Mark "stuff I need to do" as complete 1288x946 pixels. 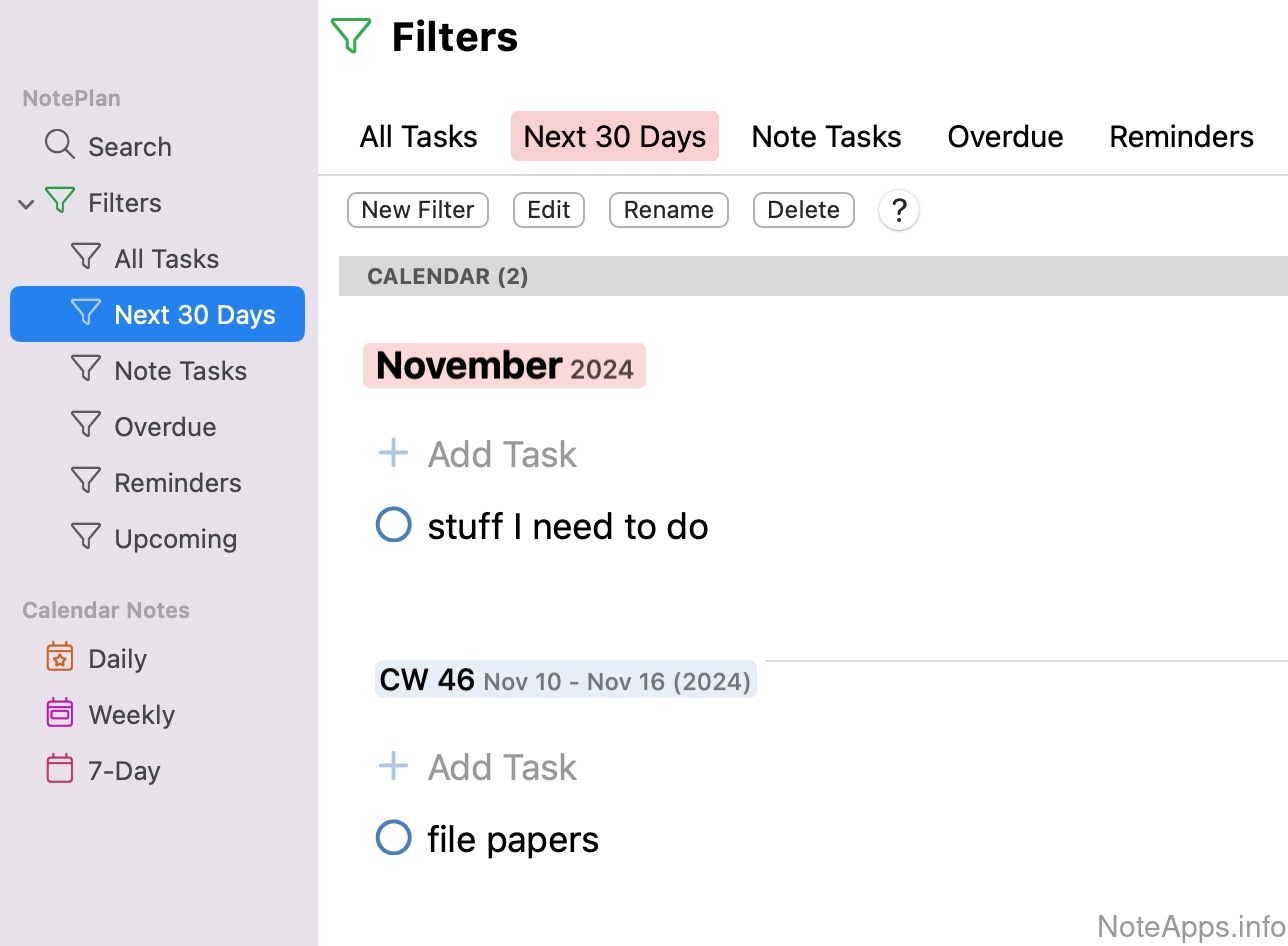point(393,525)
